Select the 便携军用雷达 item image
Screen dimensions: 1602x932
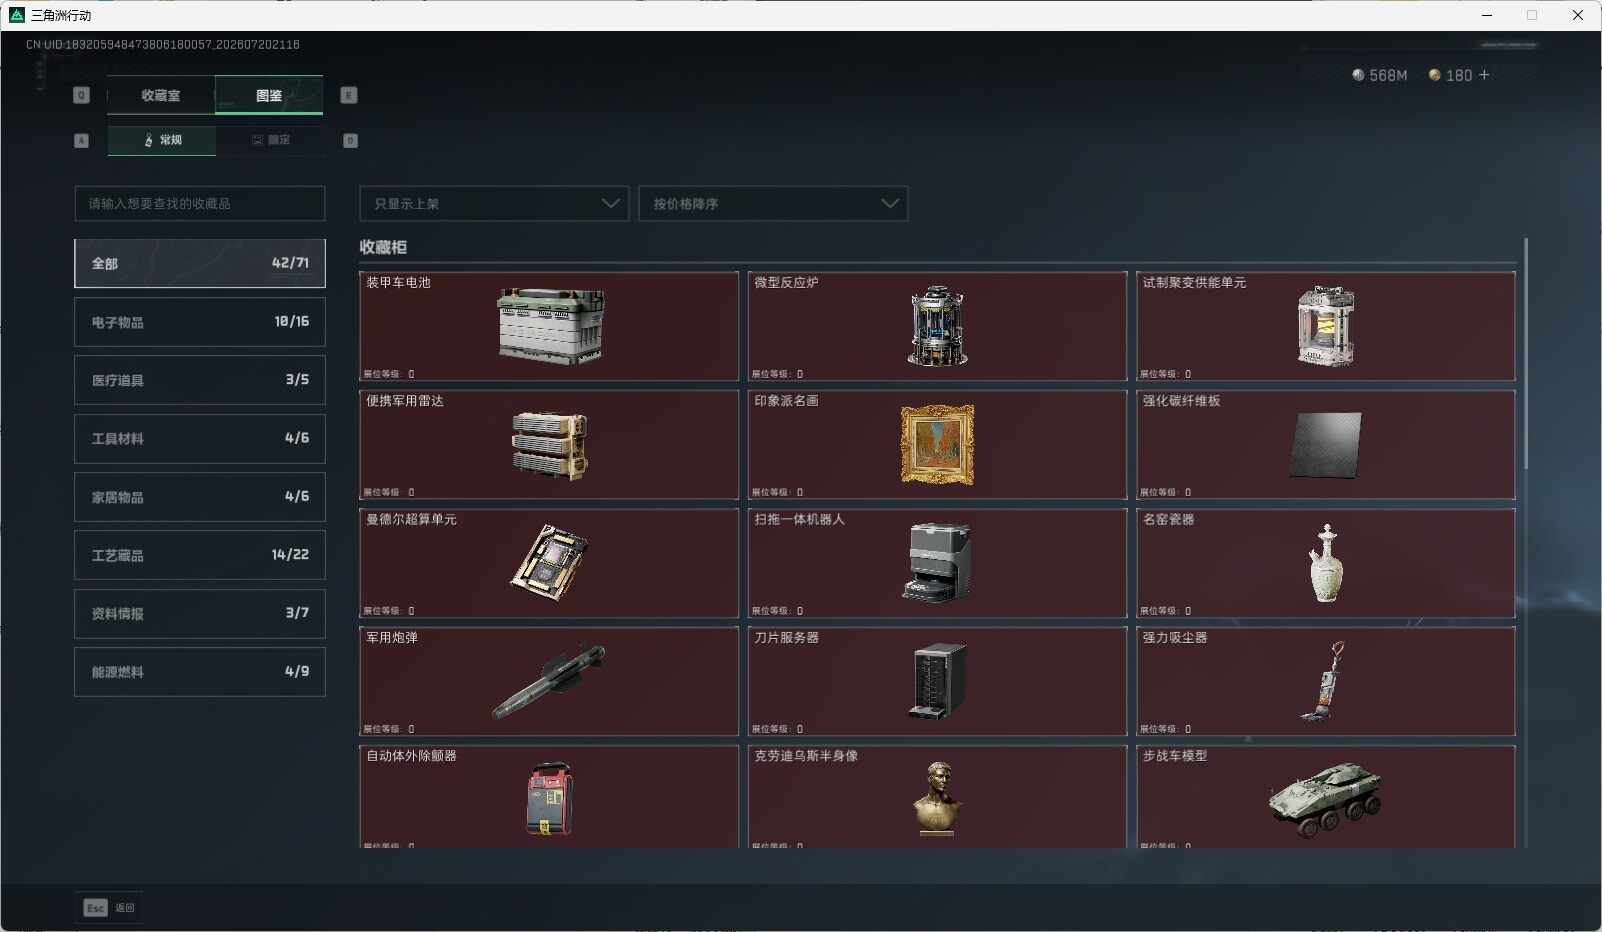(x=549, y=445)
